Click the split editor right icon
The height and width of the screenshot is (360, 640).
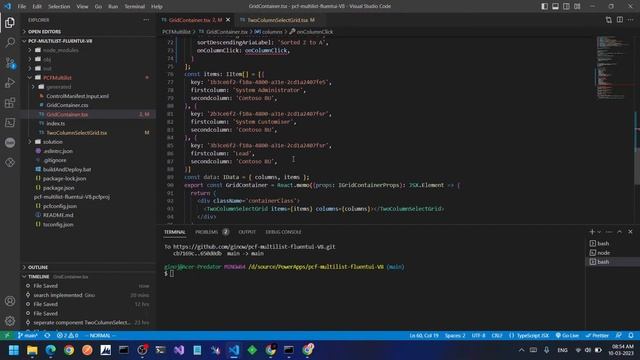620,20
